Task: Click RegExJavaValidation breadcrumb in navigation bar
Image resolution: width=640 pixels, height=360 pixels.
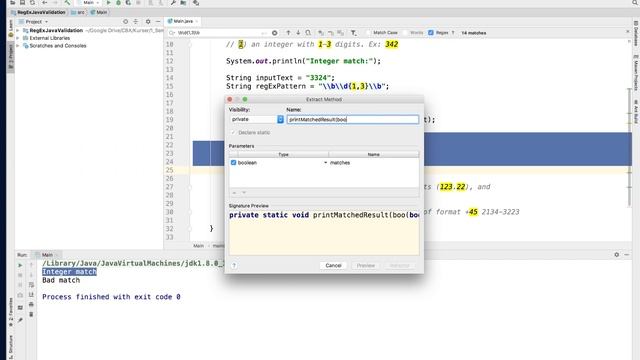Action: pyautogui.click(x=39, y=12)
